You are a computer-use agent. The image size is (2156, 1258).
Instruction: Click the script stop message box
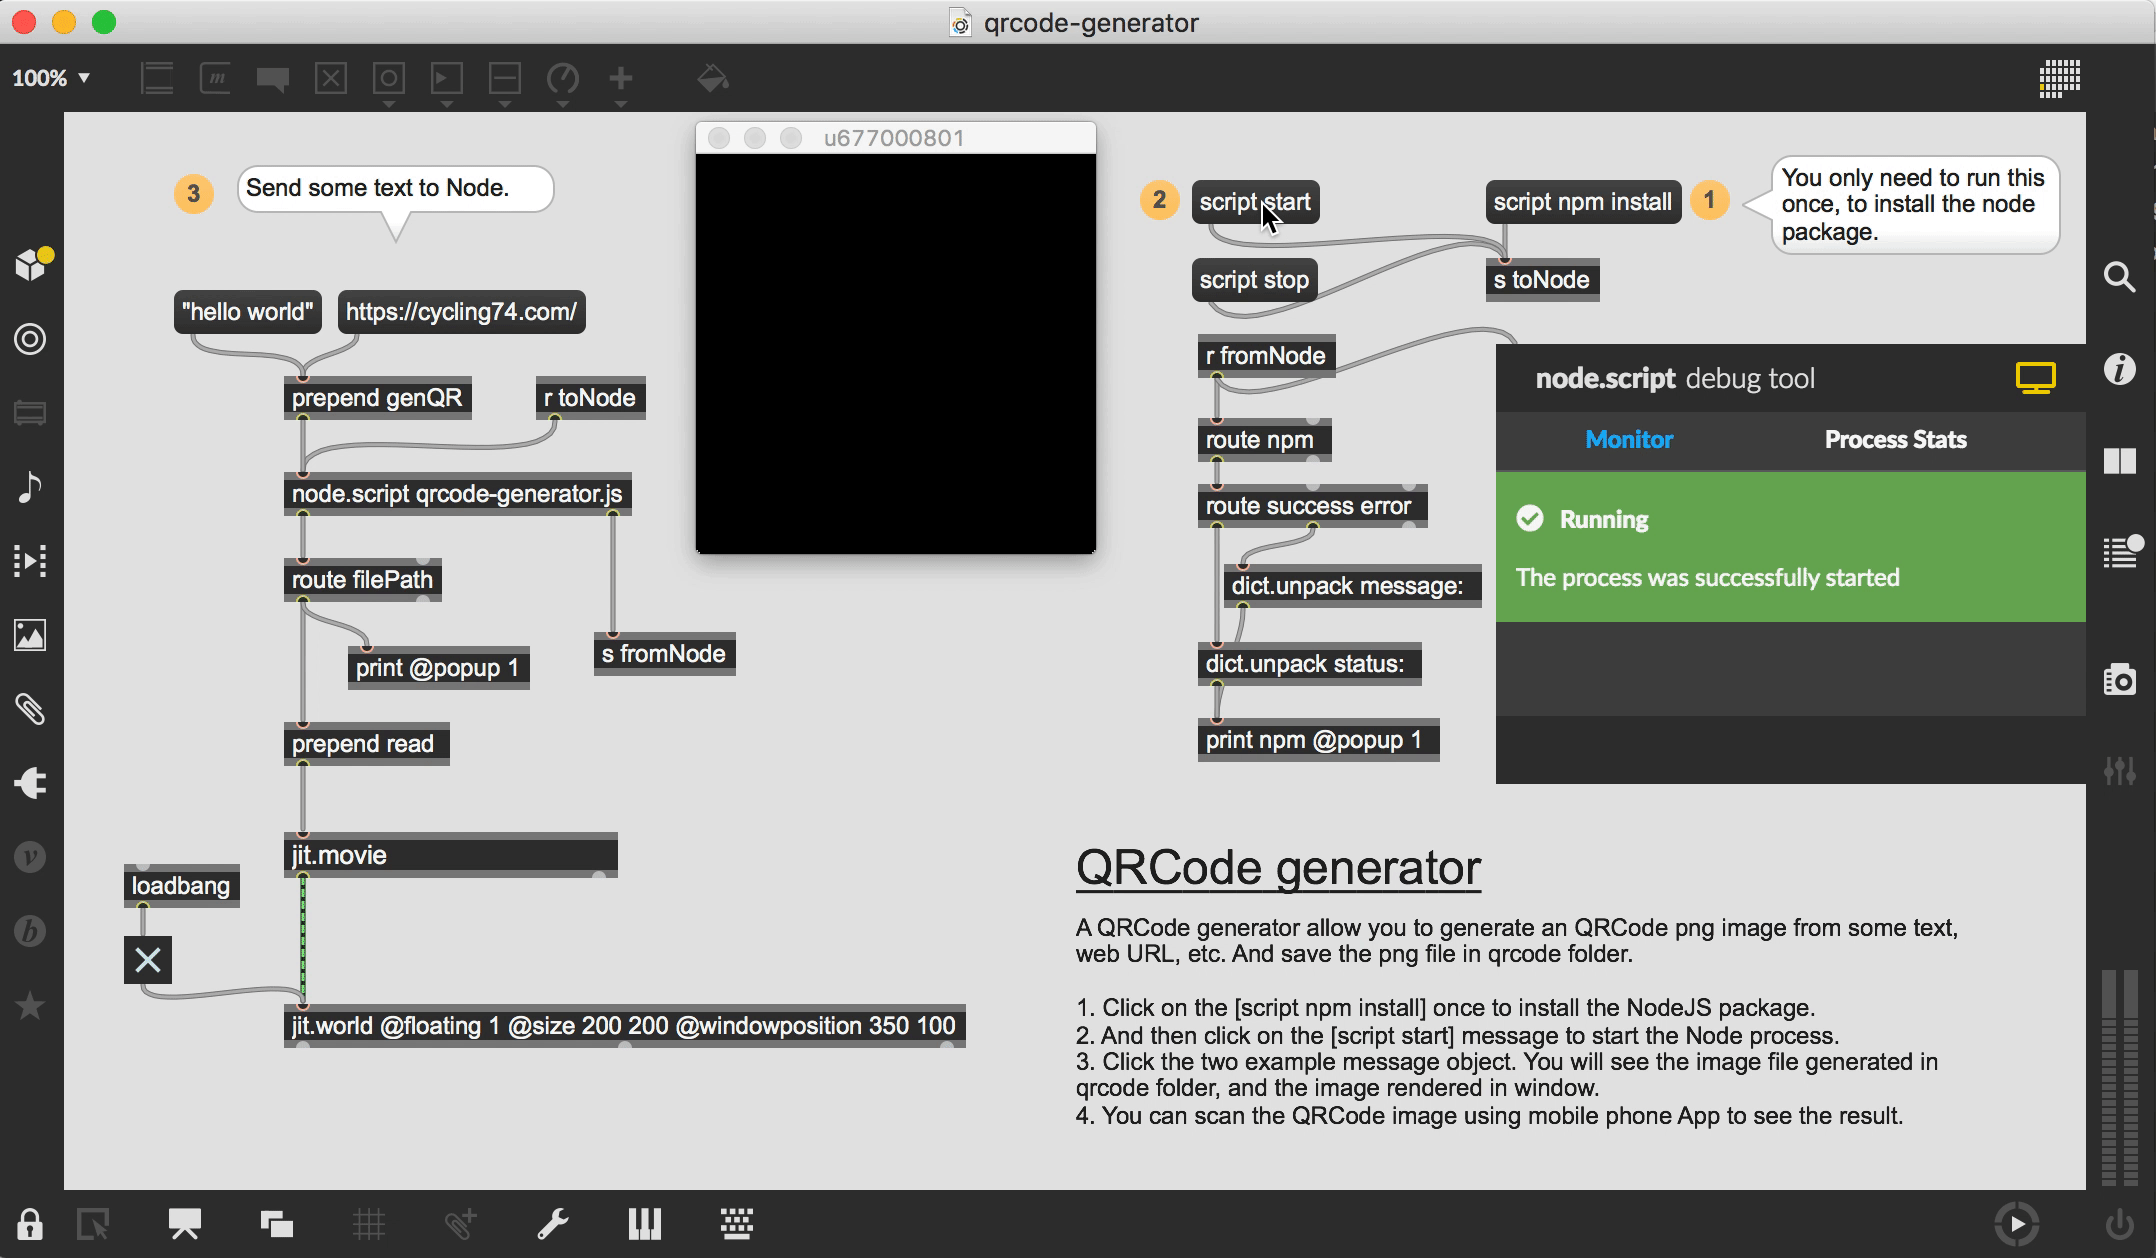coord(1253,280)
